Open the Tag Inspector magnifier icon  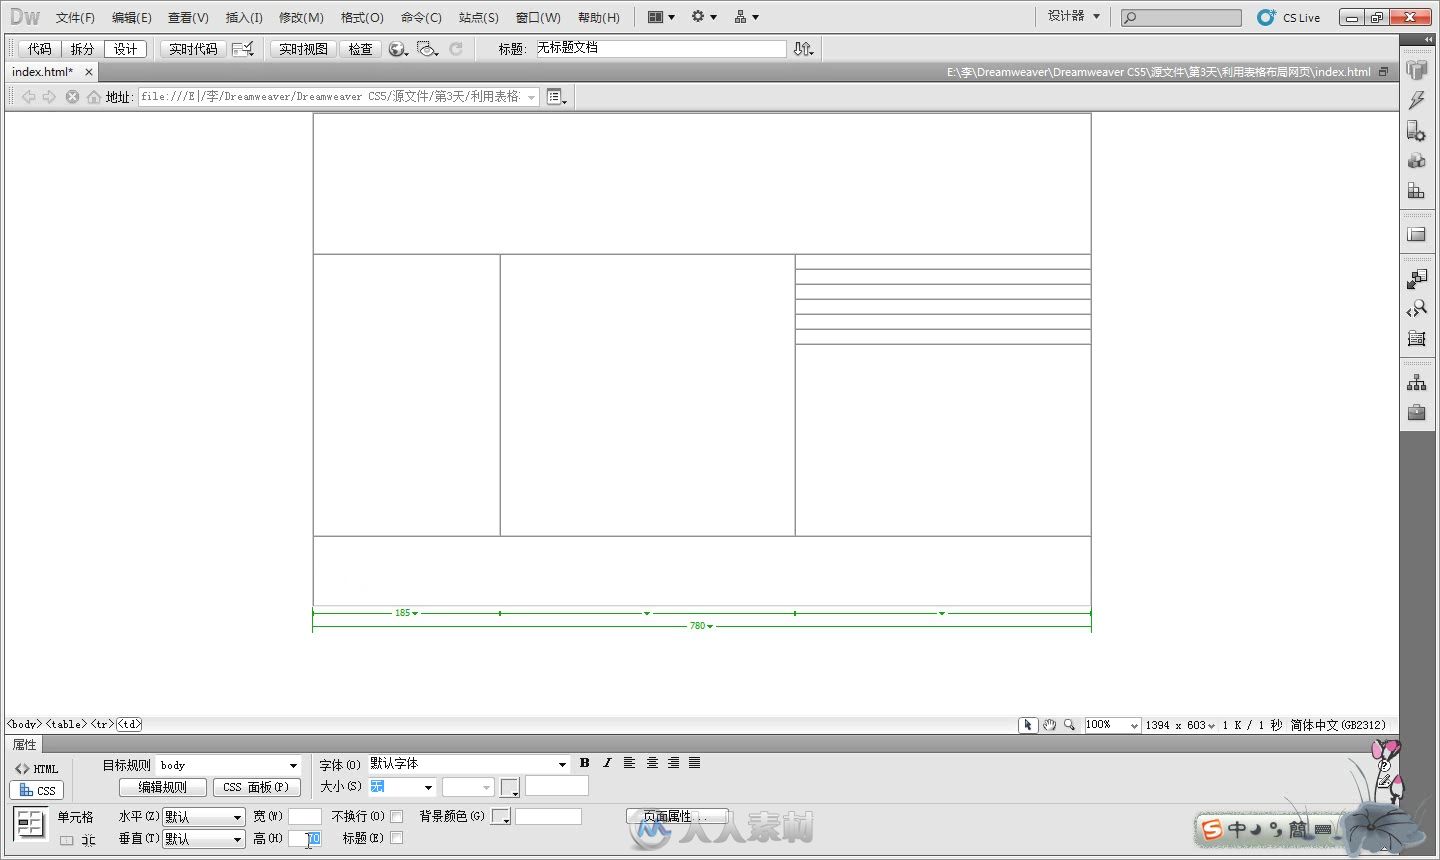pyautogui.click(x=1416, y=309)
